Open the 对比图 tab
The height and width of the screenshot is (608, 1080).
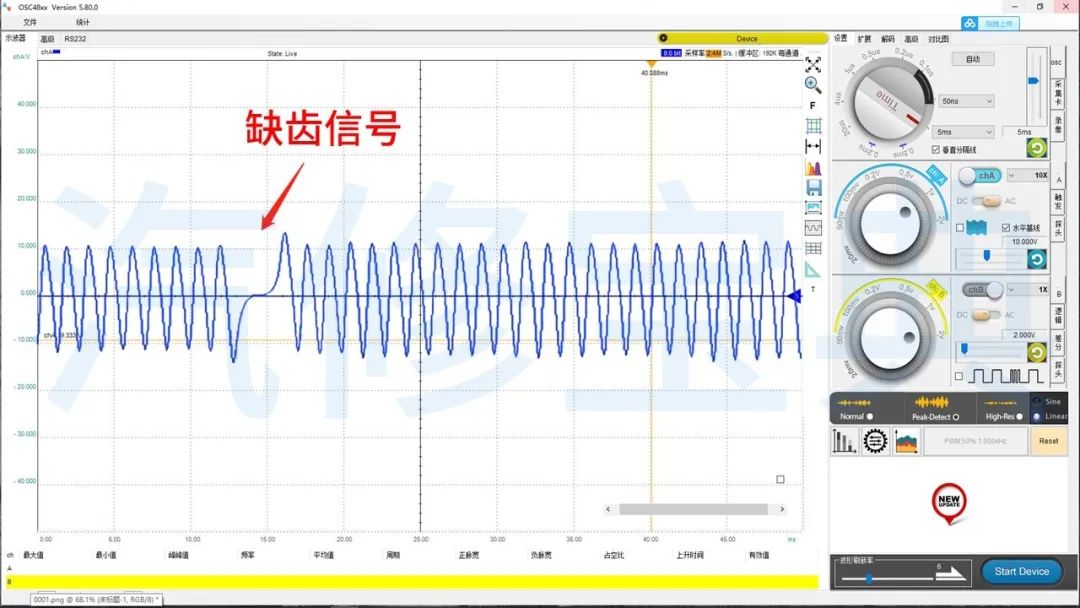(938, 39)
